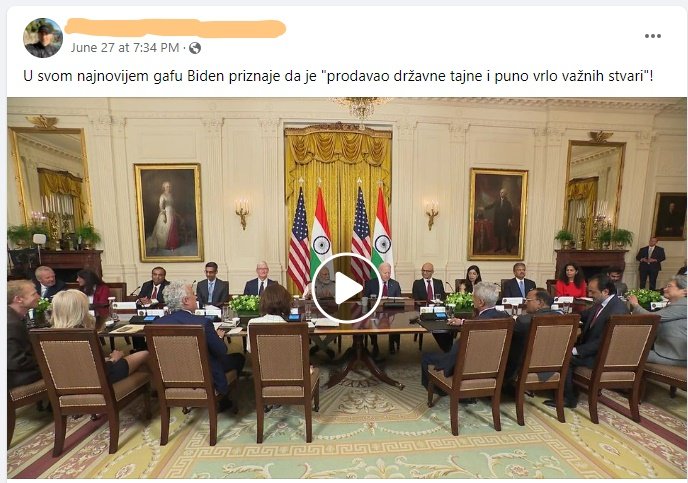Click the woman wearing red on right
The width and height of the screenshot is (688, 483).
point(571,281)
